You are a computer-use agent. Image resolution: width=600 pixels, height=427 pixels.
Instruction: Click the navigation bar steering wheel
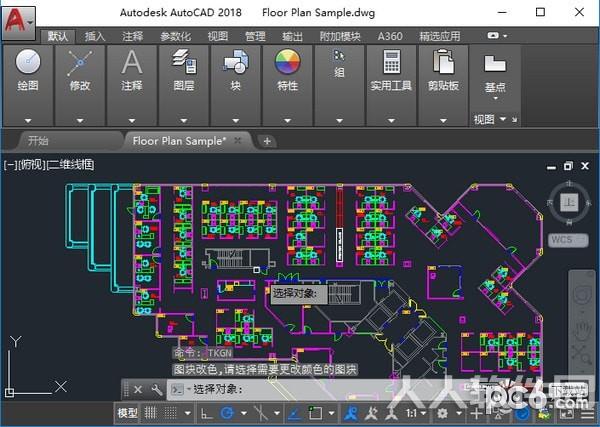[x=582, y=295]
